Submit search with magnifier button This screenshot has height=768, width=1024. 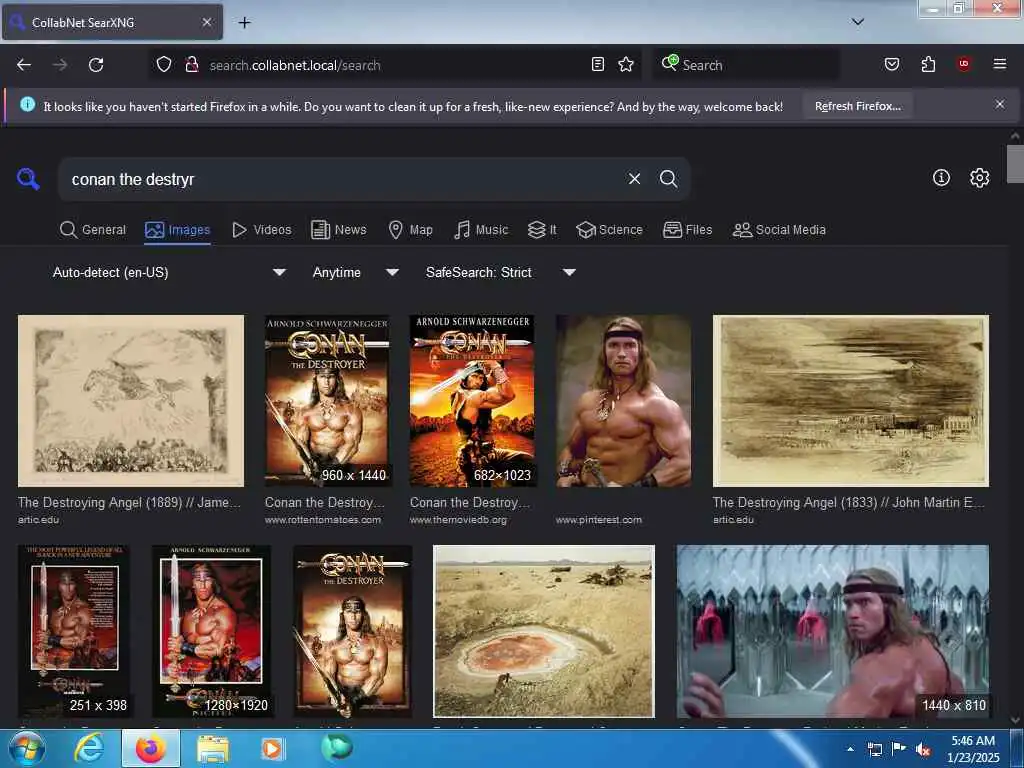click(x=668, y=179)
